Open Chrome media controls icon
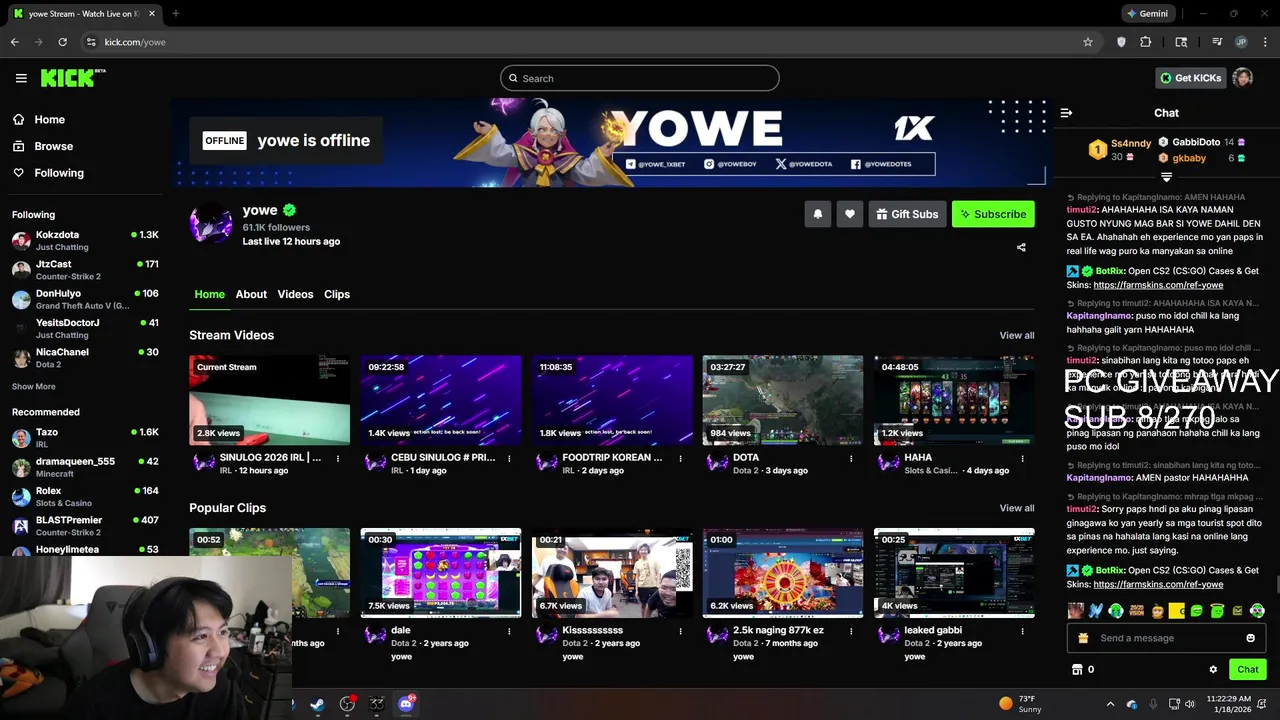The width and height of the screenshot is (1280, 720). 1217,42
